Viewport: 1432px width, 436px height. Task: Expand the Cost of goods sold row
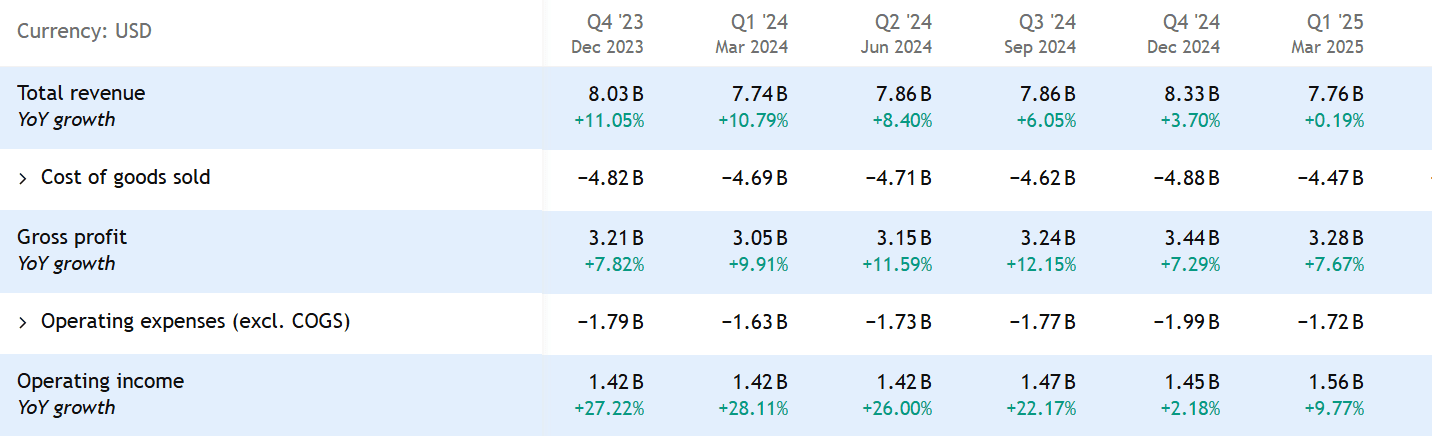[x=23, y=178]
